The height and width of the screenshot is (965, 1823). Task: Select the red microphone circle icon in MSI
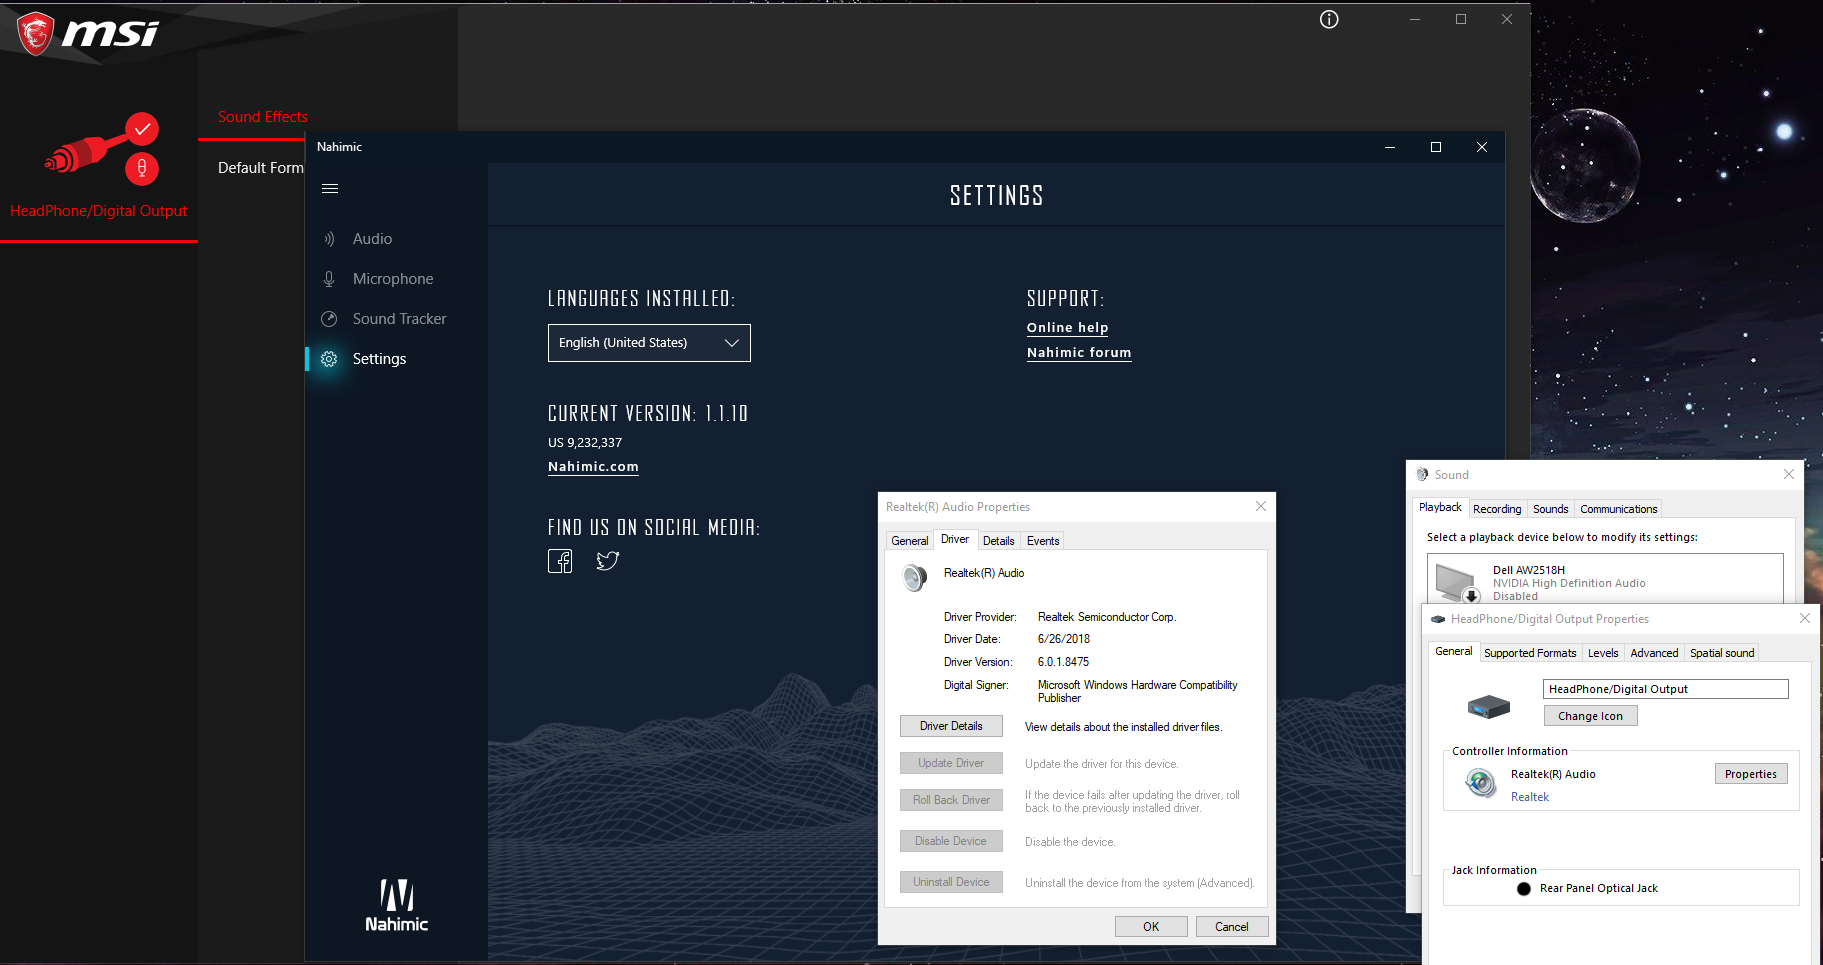[142, 169]
